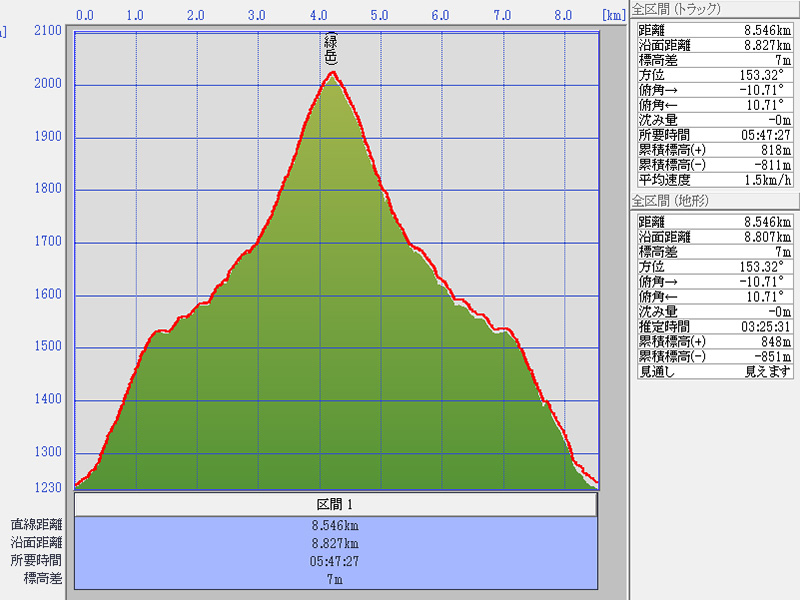Click the 4.0 distance axis label
The width and height of the screenshot is (800, 600).
319,16
